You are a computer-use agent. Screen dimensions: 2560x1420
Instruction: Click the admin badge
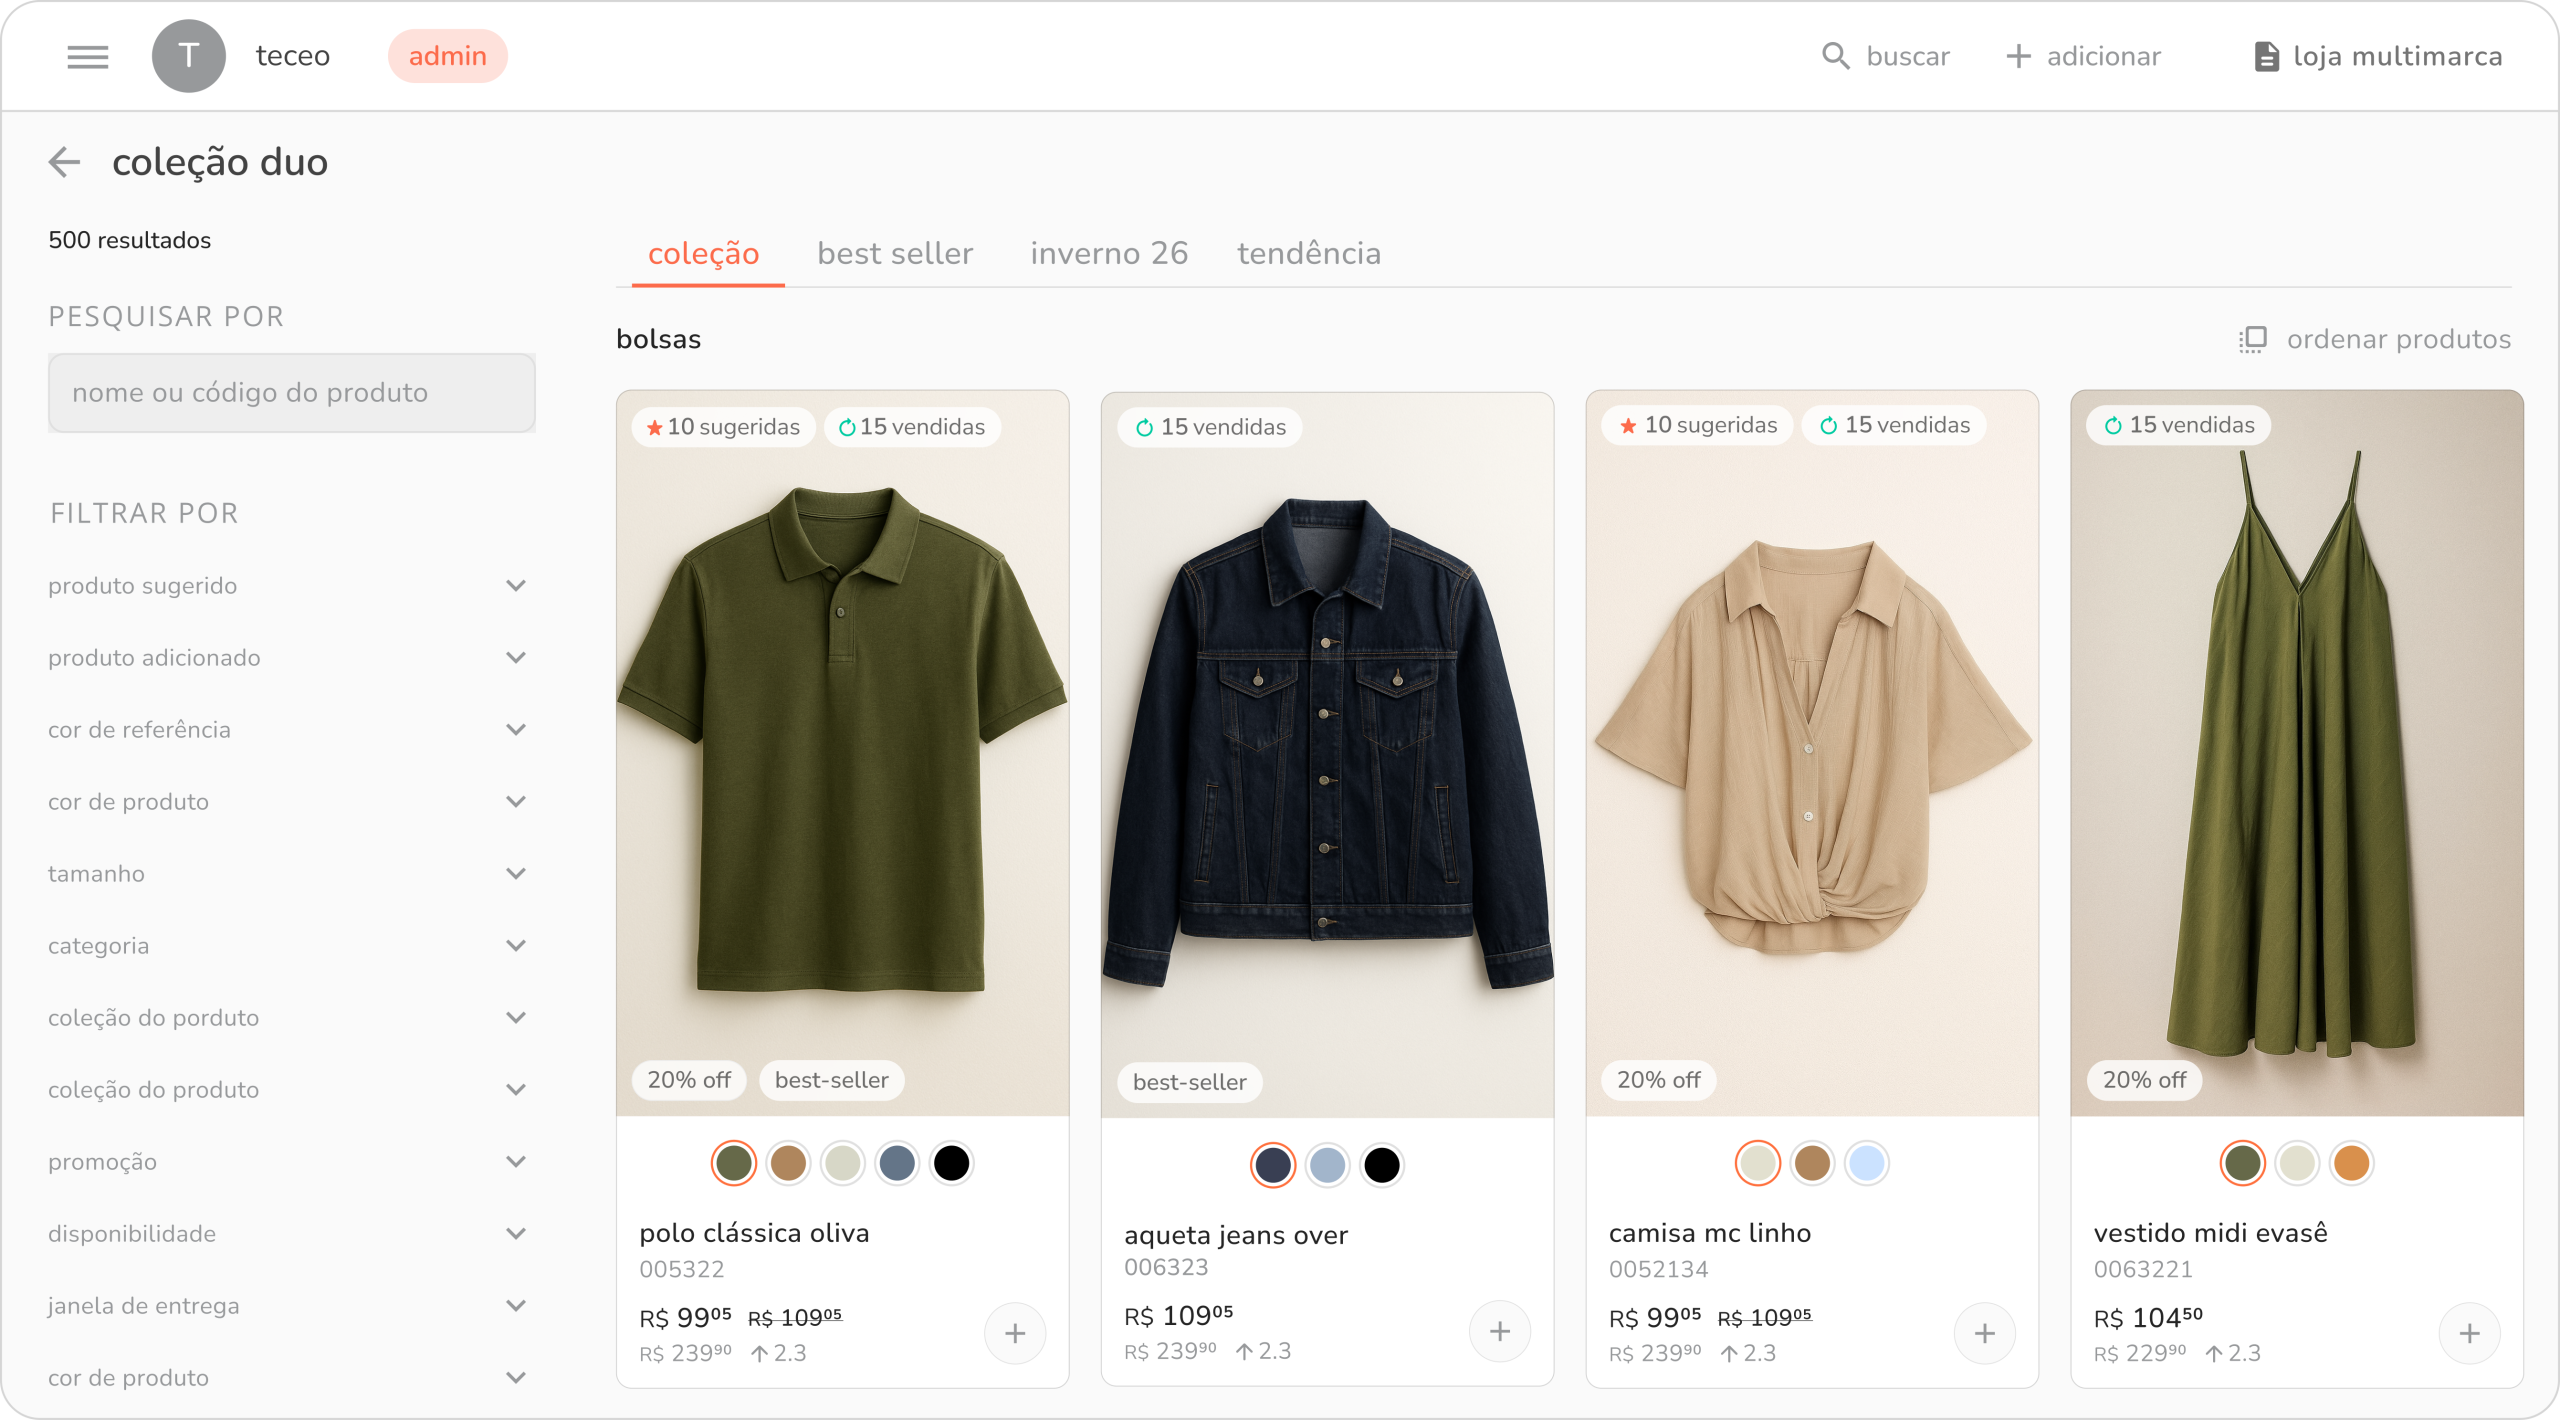tap(447, 56)
